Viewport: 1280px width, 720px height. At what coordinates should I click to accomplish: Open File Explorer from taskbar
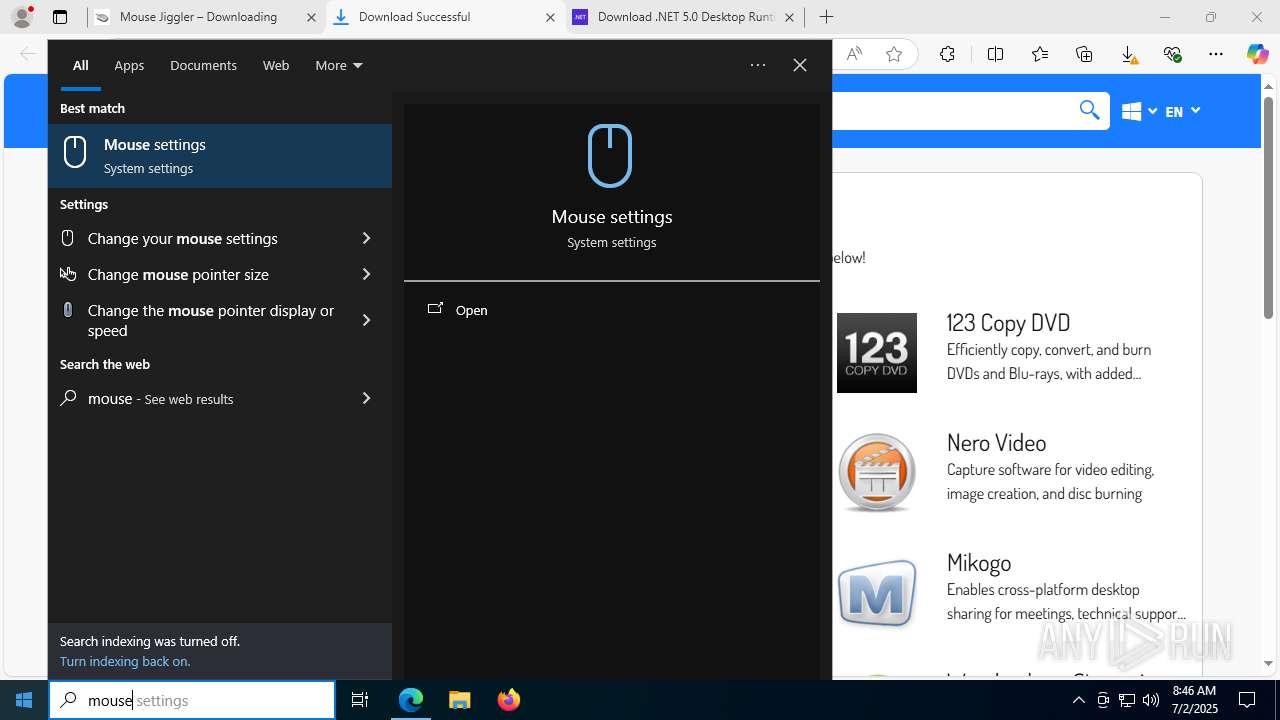(459, 700)
